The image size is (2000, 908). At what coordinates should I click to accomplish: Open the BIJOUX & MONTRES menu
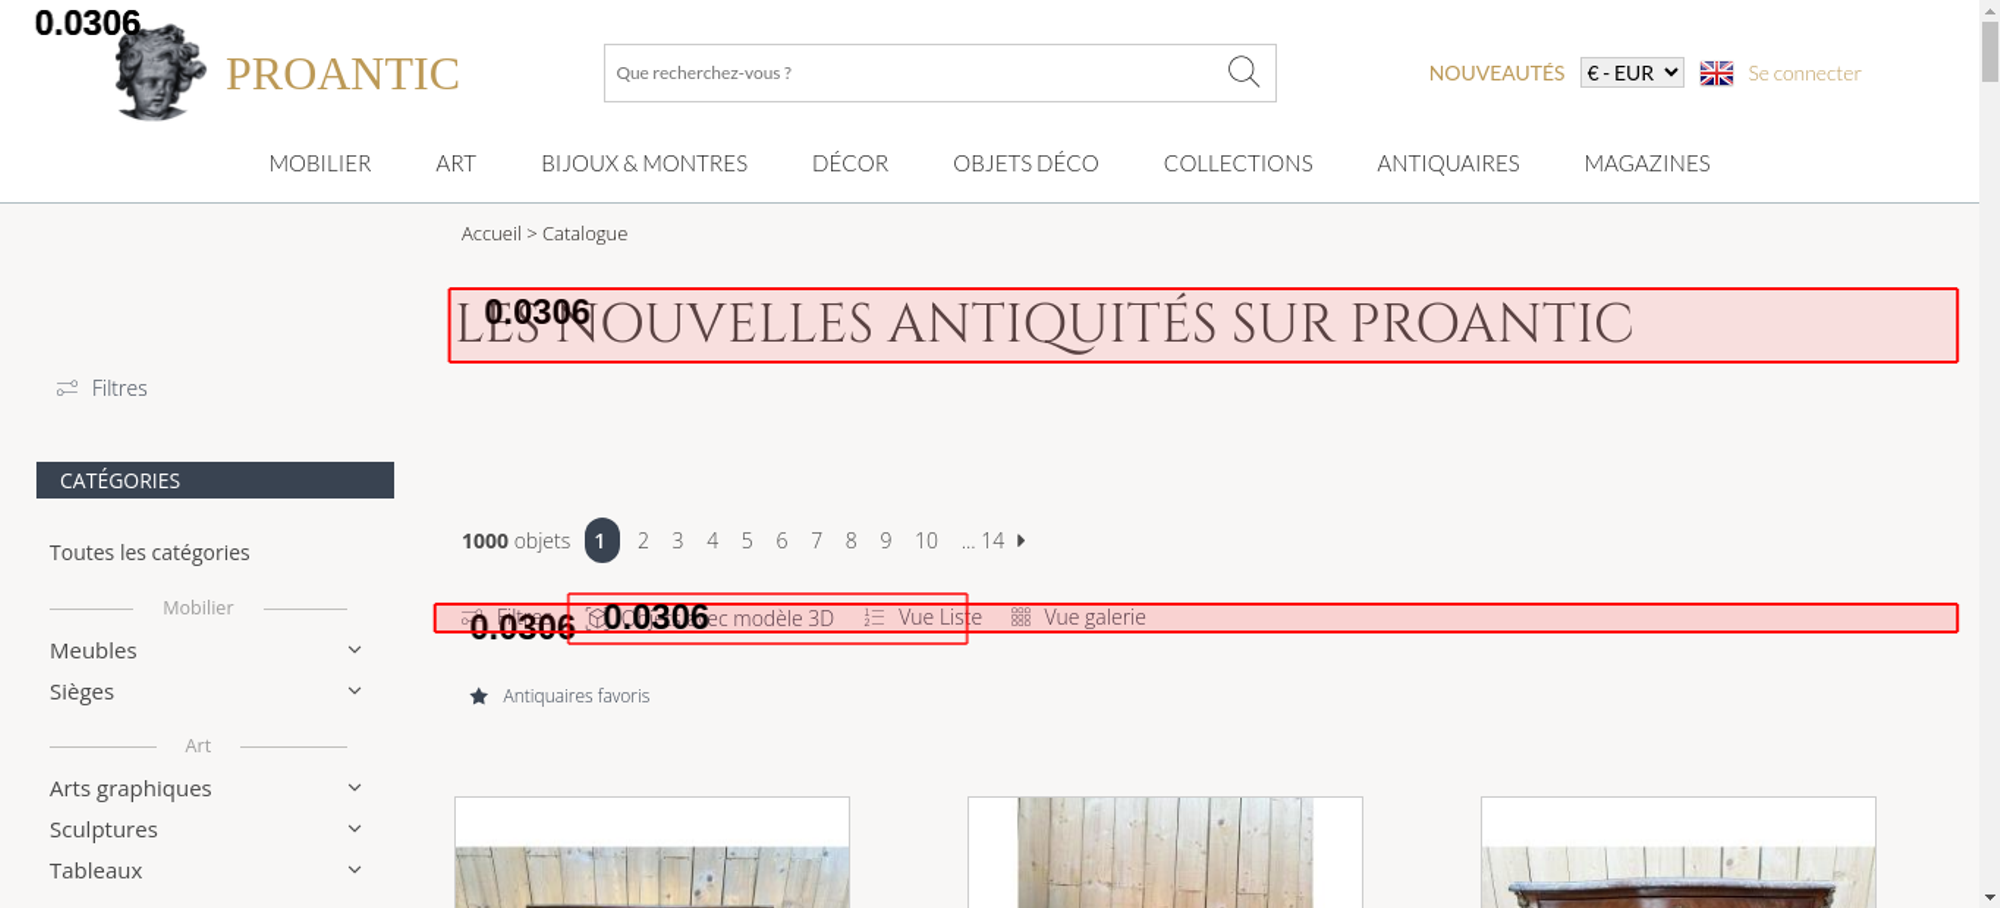point(644,163)
